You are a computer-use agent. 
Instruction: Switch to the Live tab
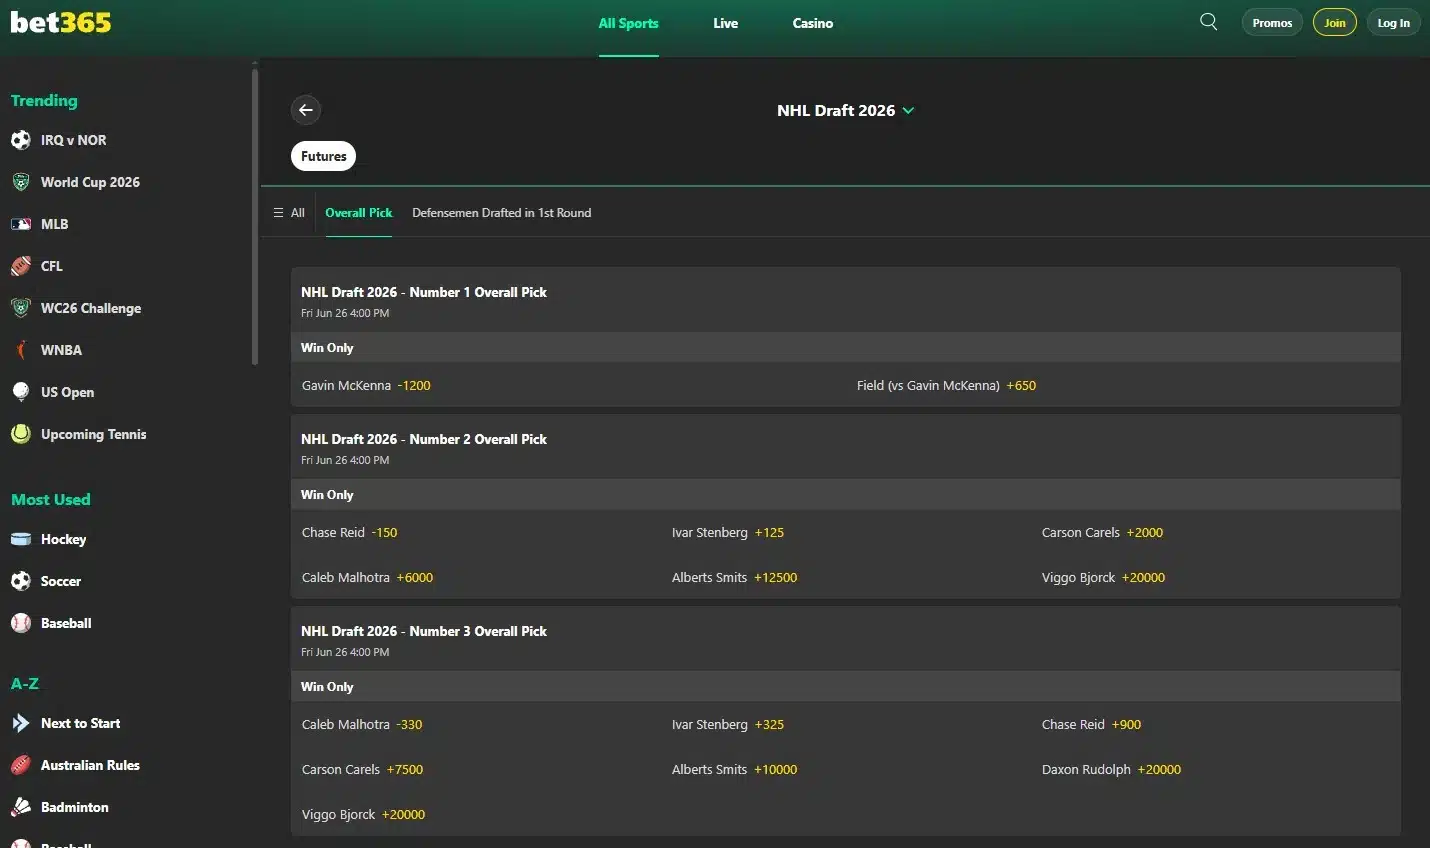coord(726,23)
